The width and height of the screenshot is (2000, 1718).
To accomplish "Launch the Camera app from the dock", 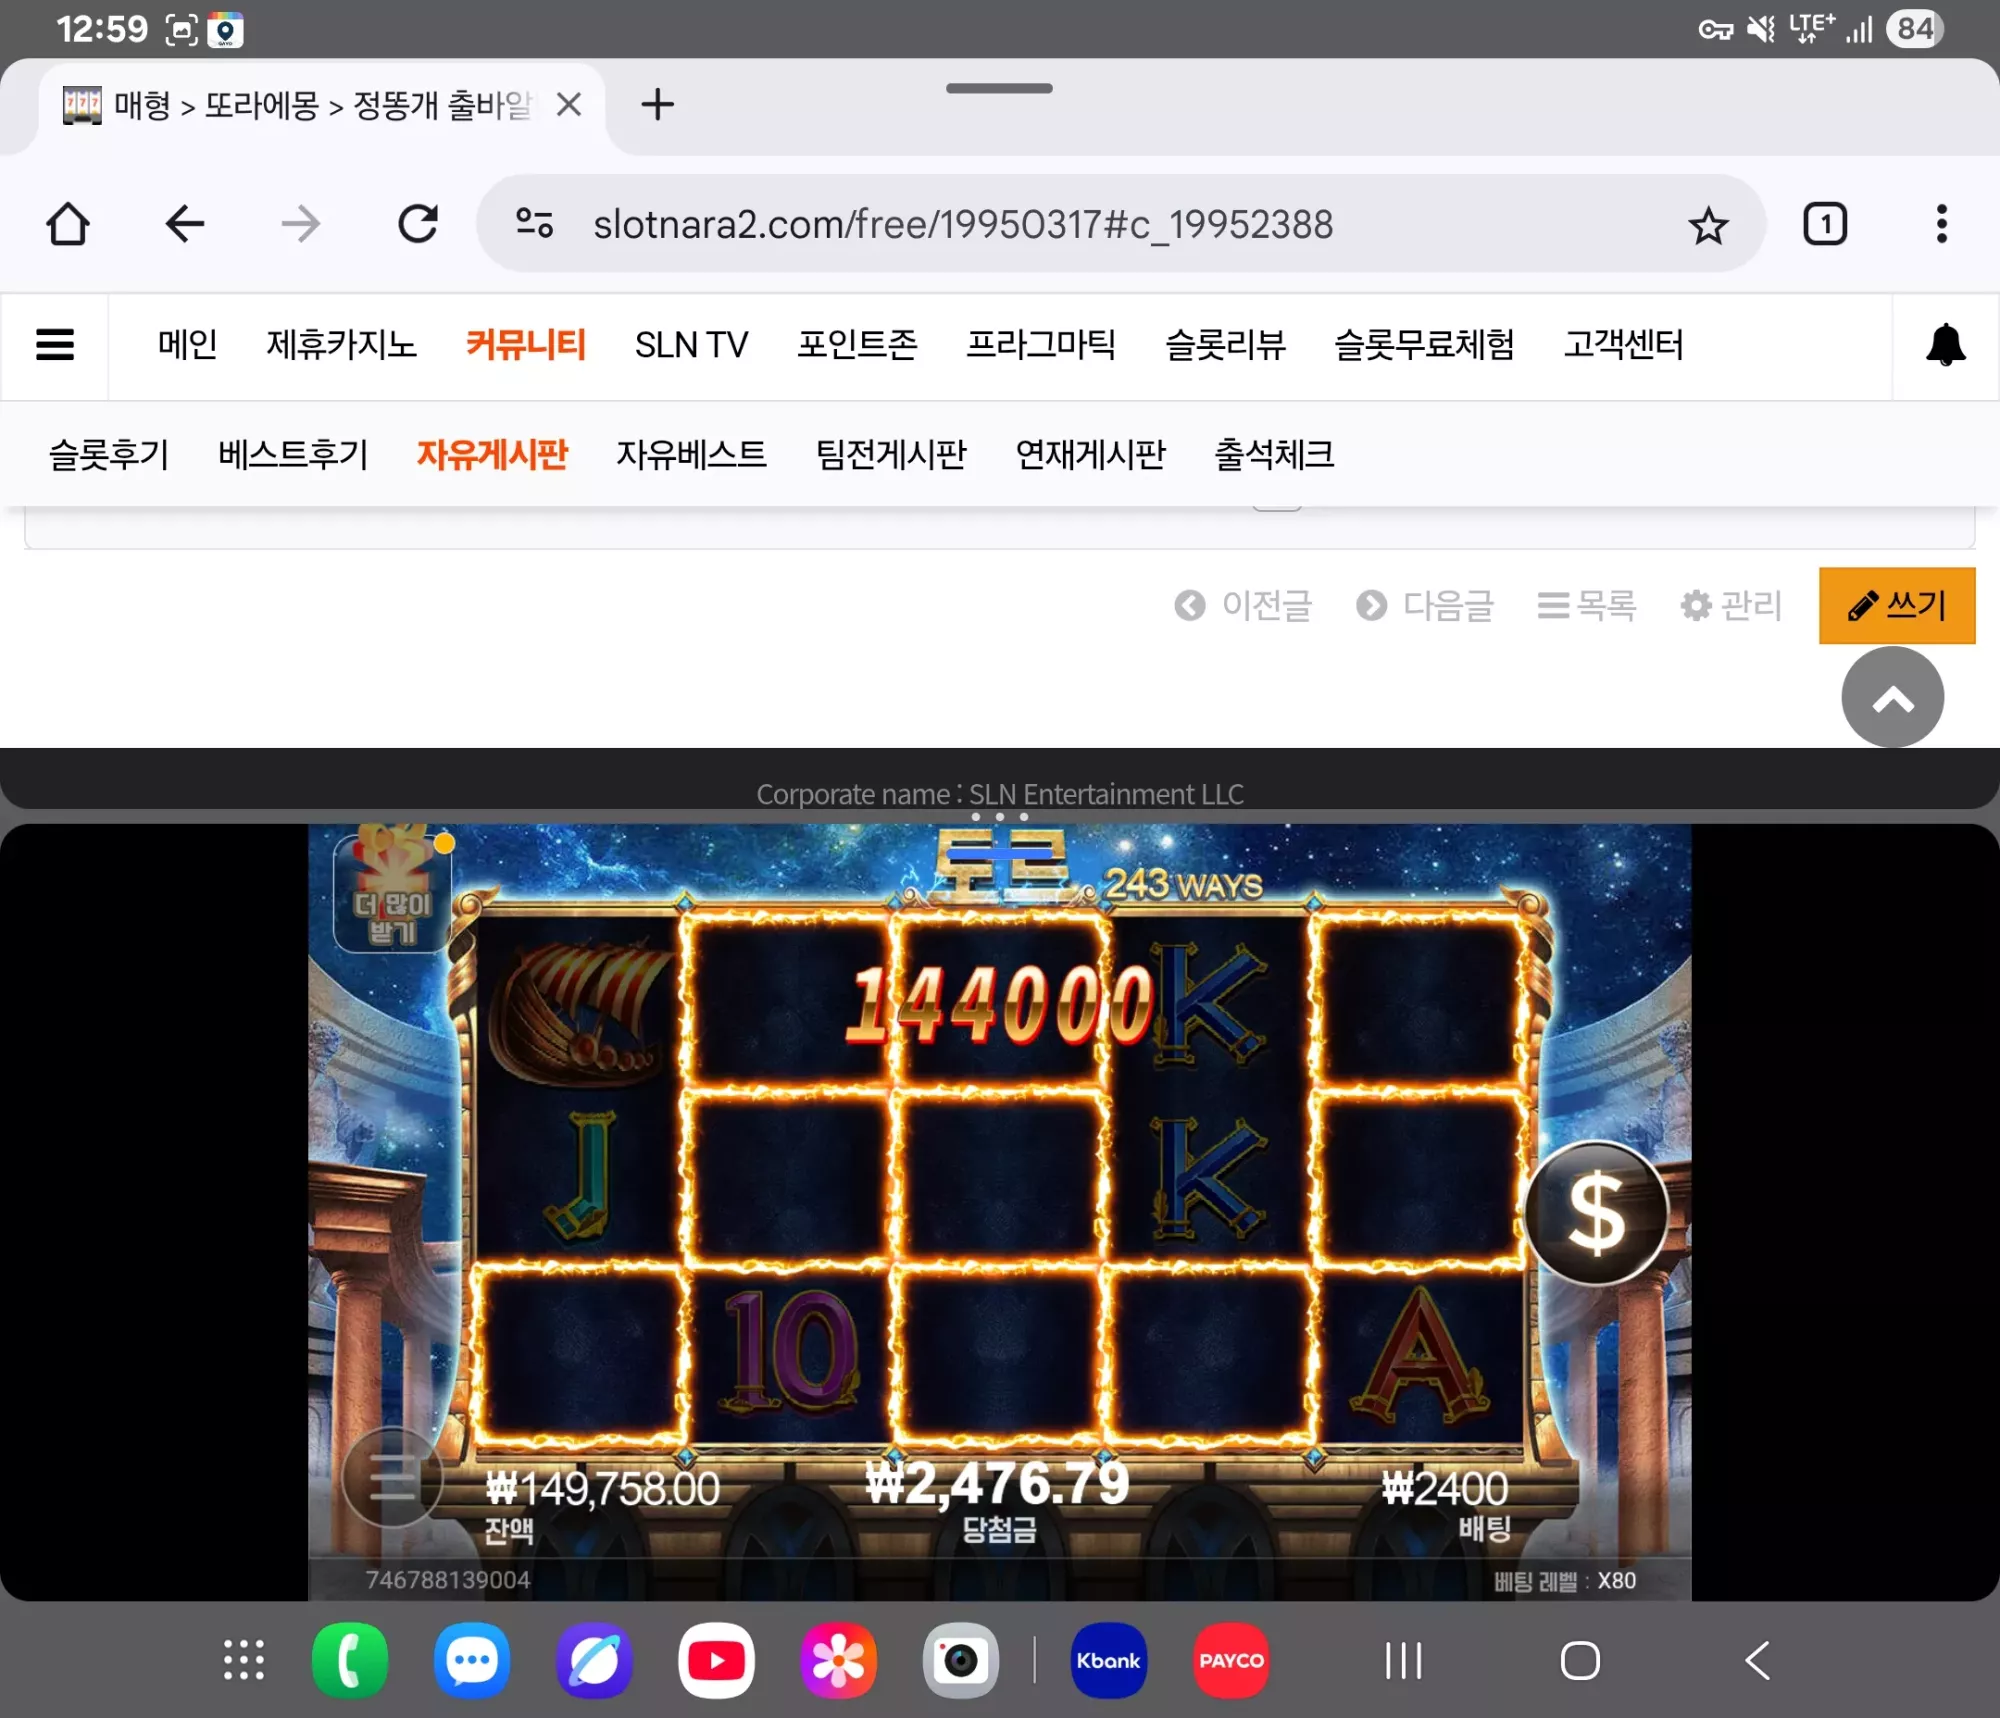I will pyautogui.click(x=960, y=1660).
